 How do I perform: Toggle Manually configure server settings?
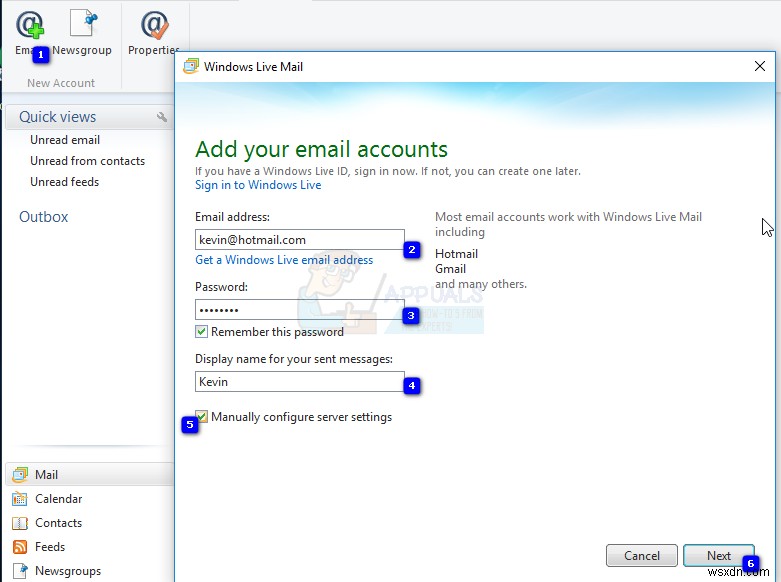point(201,417)
